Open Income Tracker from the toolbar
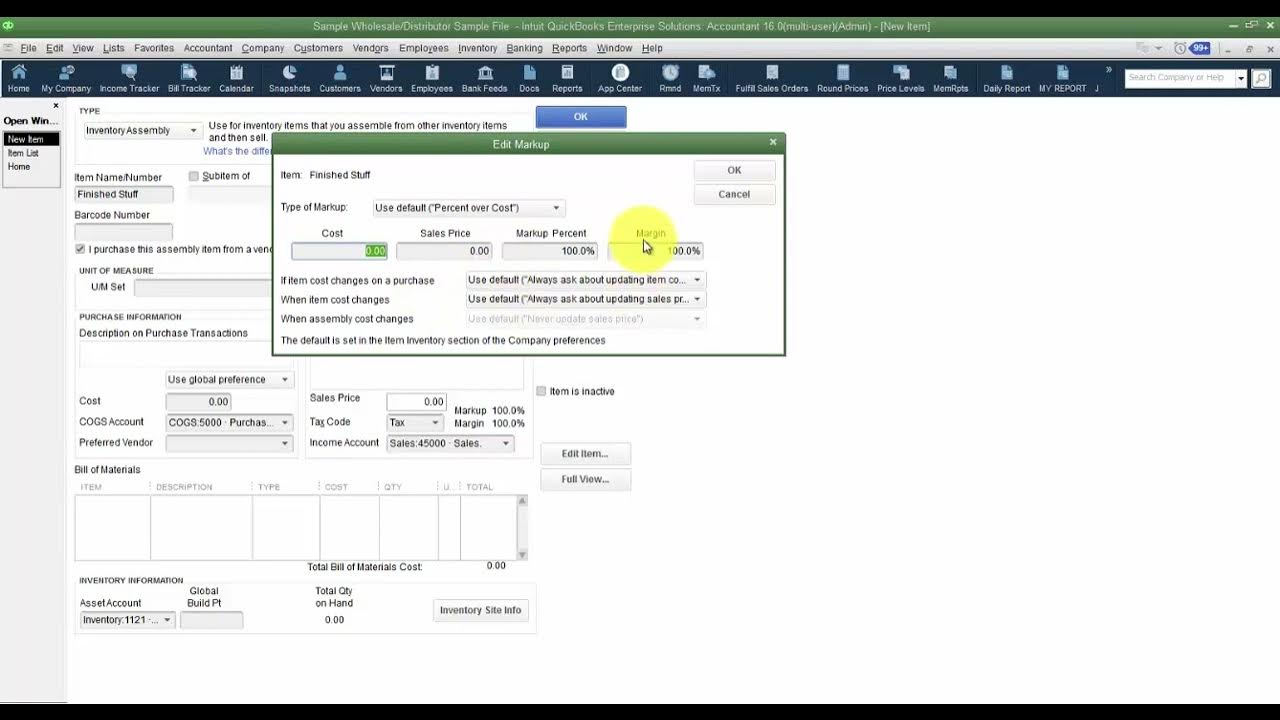The height and width of the screenshot is (720, 1280). pos(129,79)
